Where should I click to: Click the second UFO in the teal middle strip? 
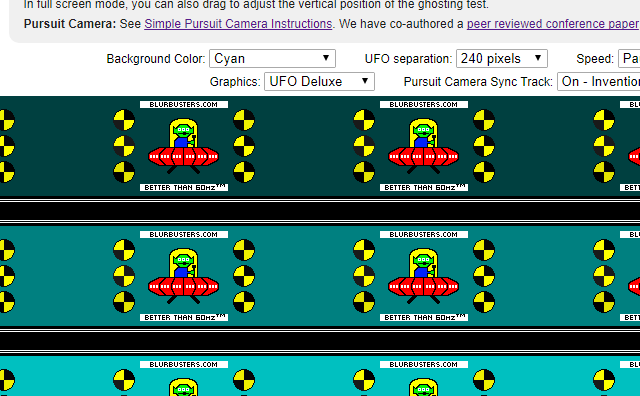click(x=423, y=276)
